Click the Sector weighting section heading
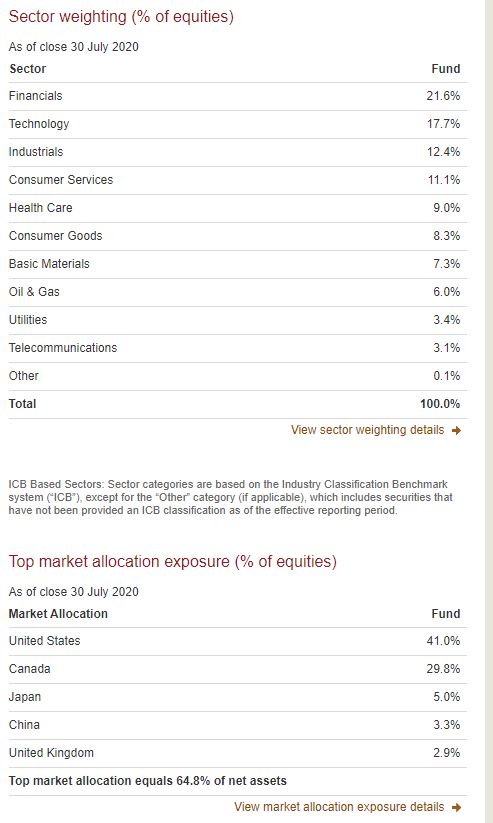This screenshot has width=493, height=823. (121, 17)
